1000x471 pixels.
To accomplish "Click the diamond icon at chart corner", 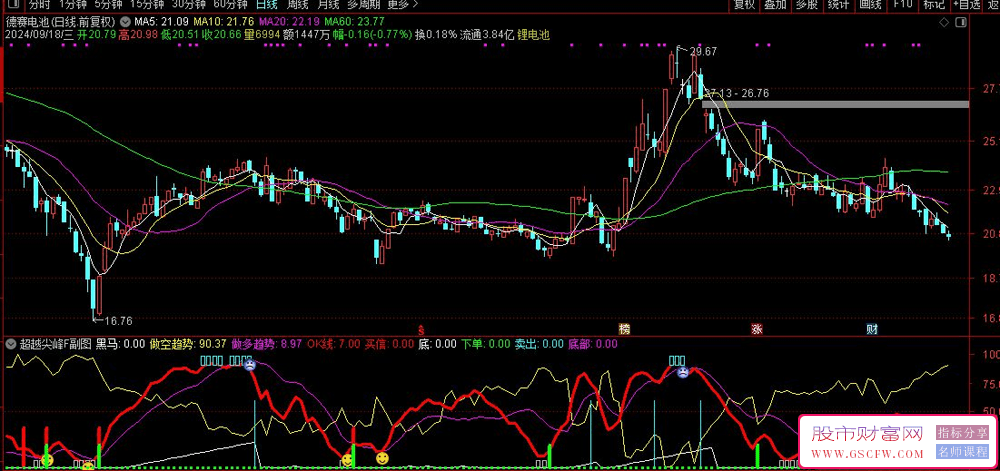I will coord(945,22).
